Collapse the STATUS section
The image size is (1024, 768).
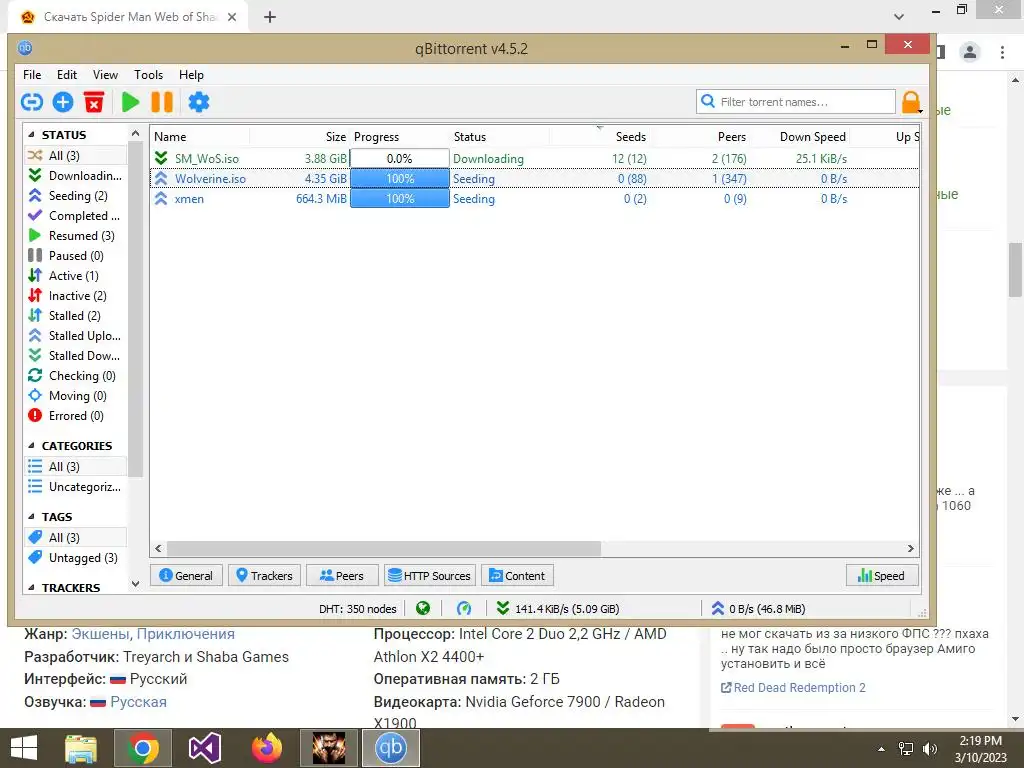tap(31, 135)
